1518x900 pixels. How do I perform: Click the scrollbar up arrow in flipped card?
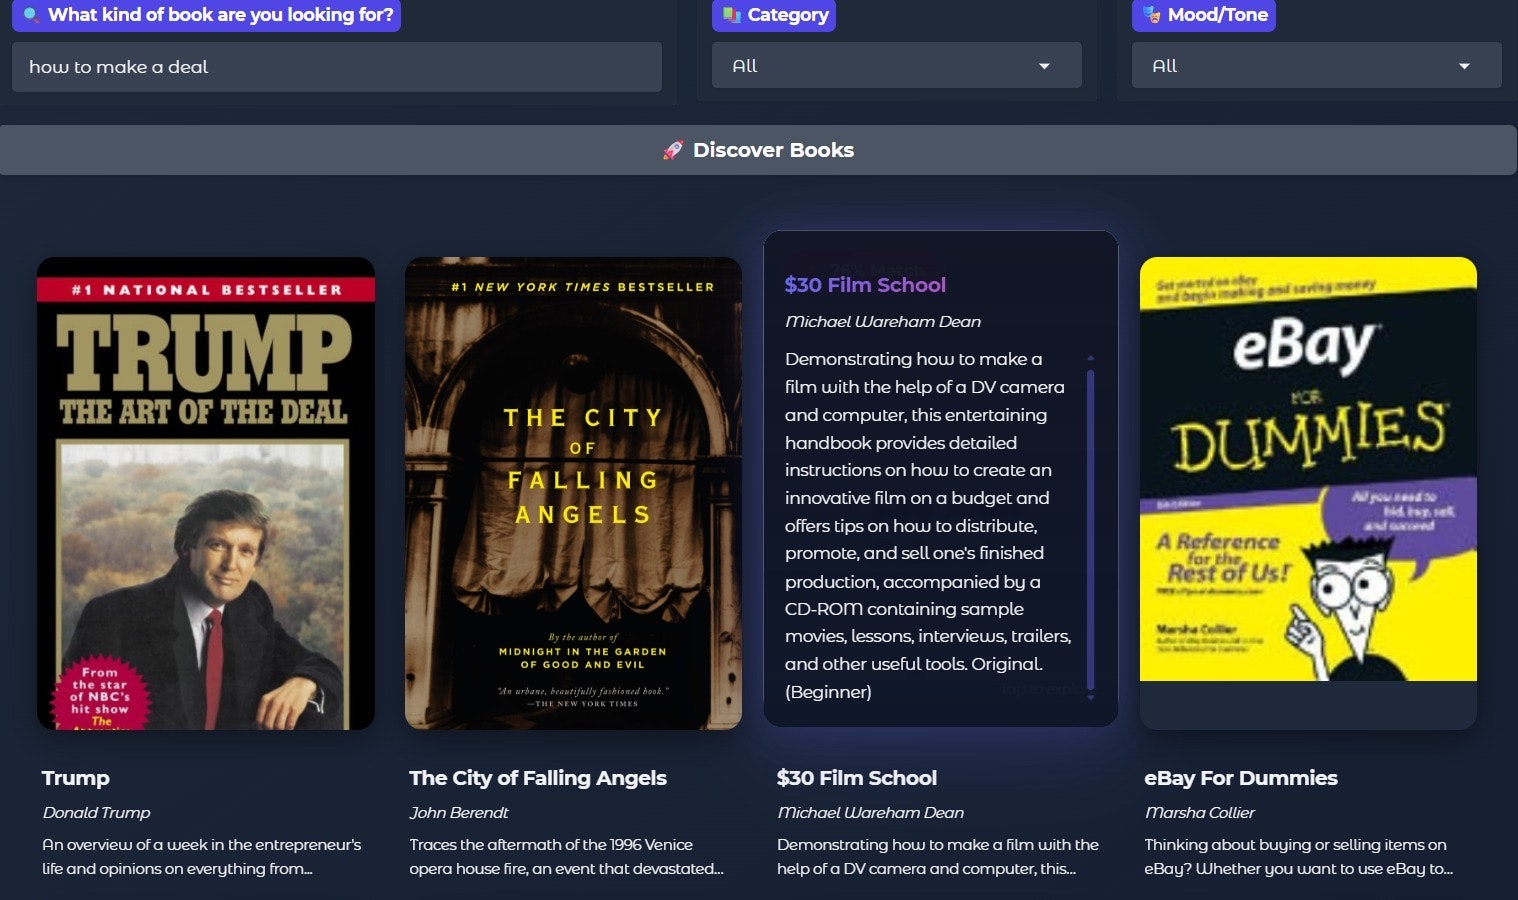(x=1090, y=358)
